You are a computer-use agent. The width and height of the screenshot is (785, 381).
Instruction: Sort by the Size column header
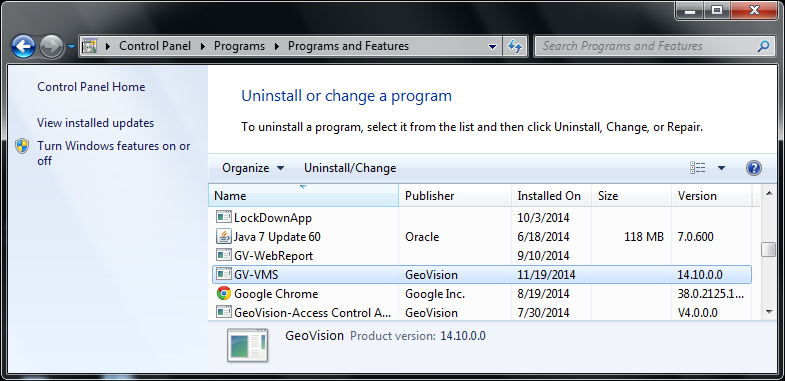point(631,196)
